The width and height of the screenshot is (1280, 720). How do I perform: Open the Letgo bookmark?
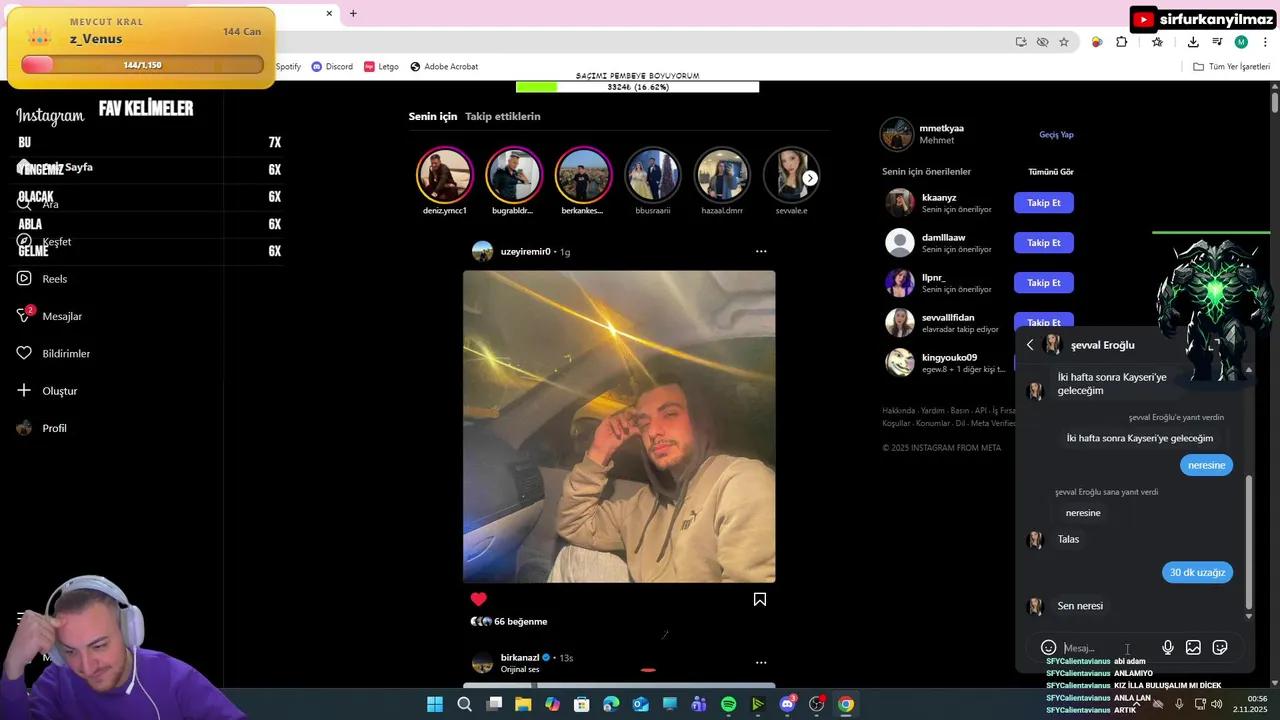click(381, 67)
